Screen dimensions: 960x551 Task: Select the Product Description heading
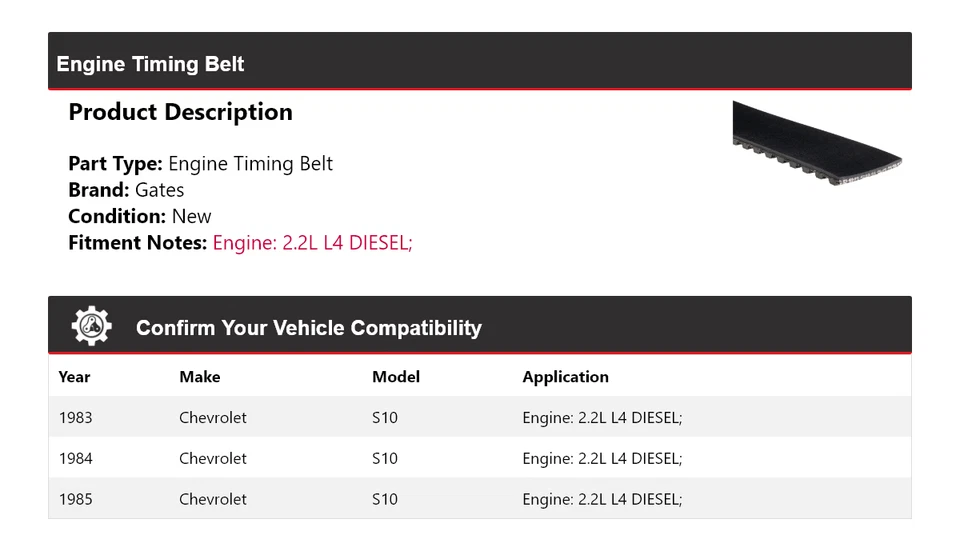point(180,112)
